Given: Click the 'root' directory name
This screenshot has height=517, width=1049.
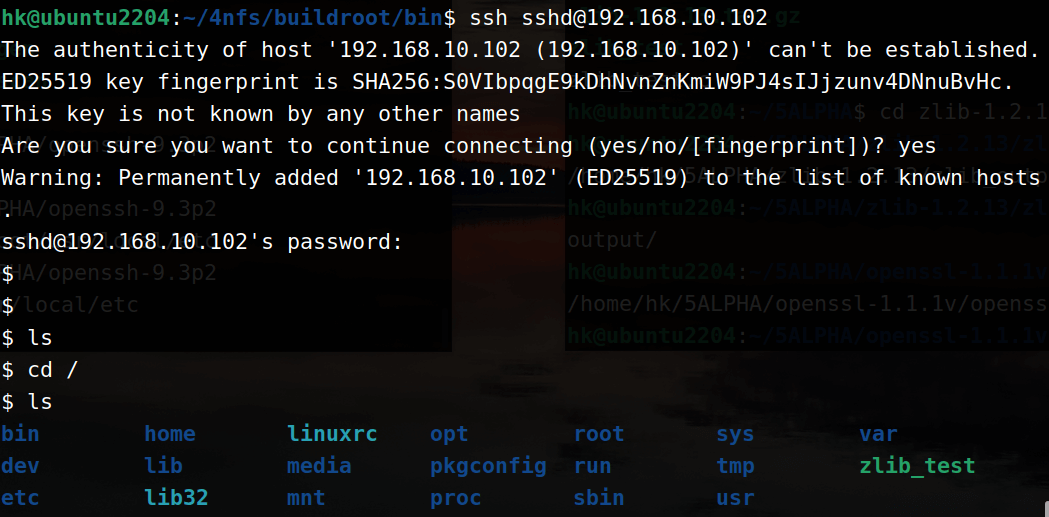Looking at the screenshot, I should (x=598, y=434).
